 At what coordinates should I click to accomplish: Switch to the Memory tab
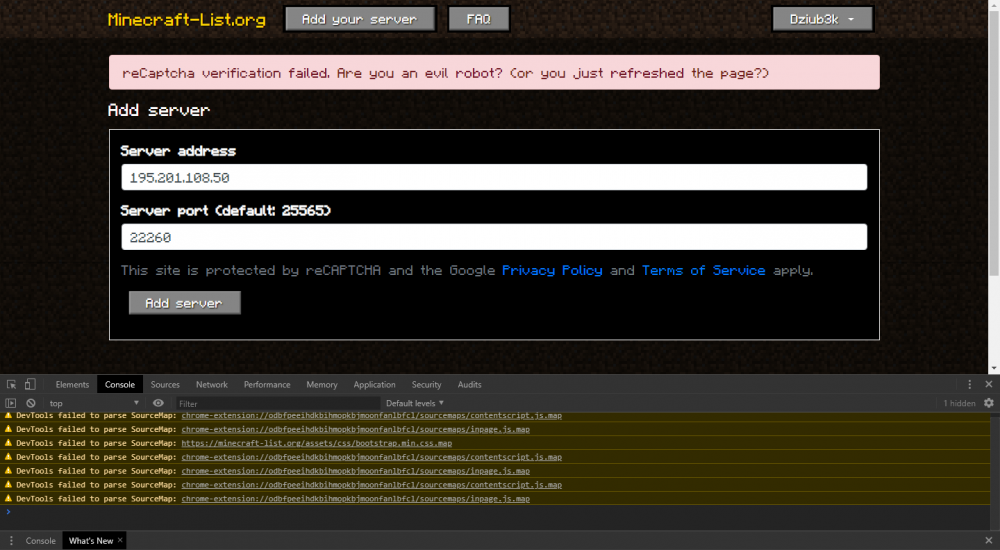[321, 385]
